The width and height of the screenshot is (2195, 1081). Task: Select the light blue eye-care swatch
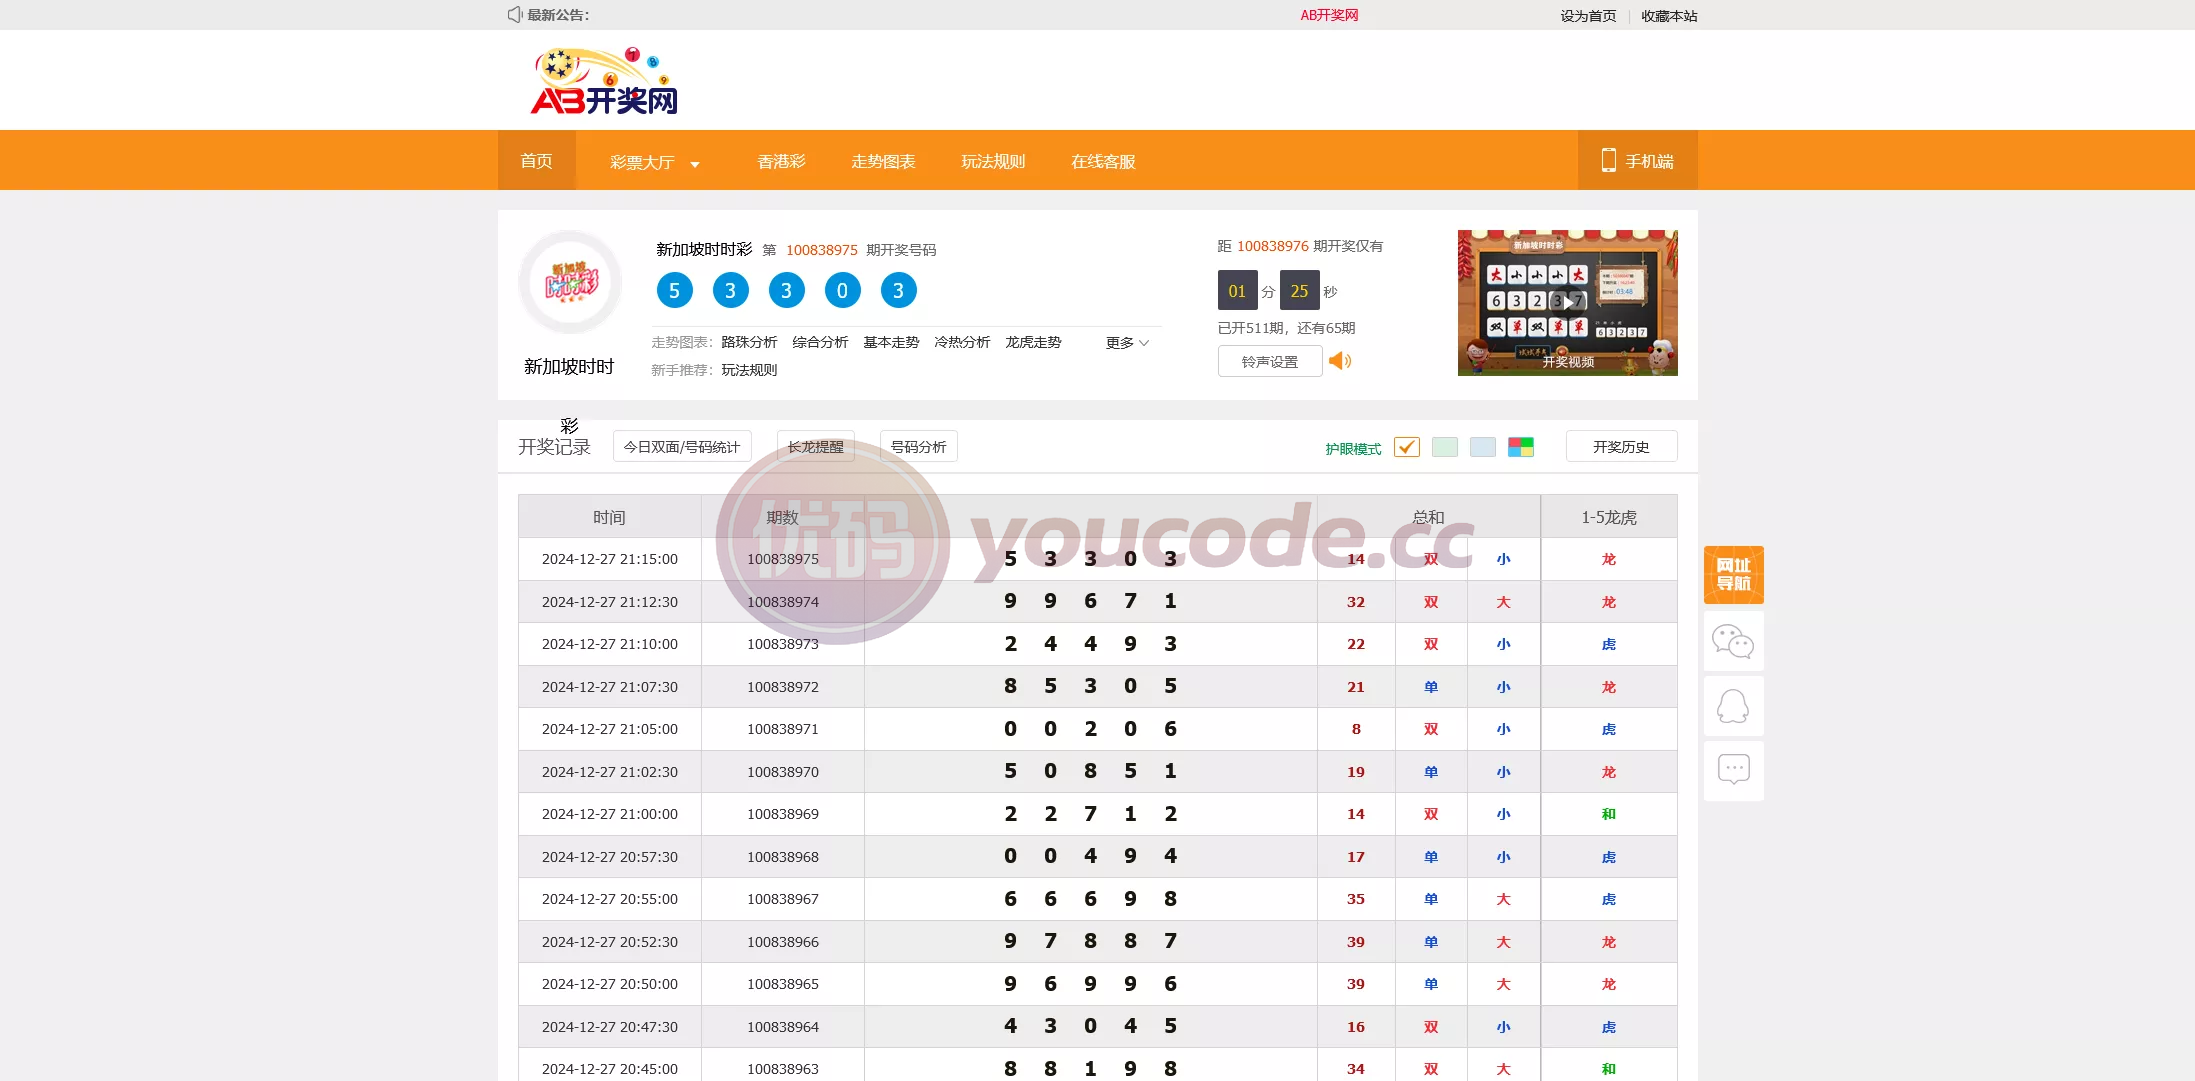tap(1482, 447)
